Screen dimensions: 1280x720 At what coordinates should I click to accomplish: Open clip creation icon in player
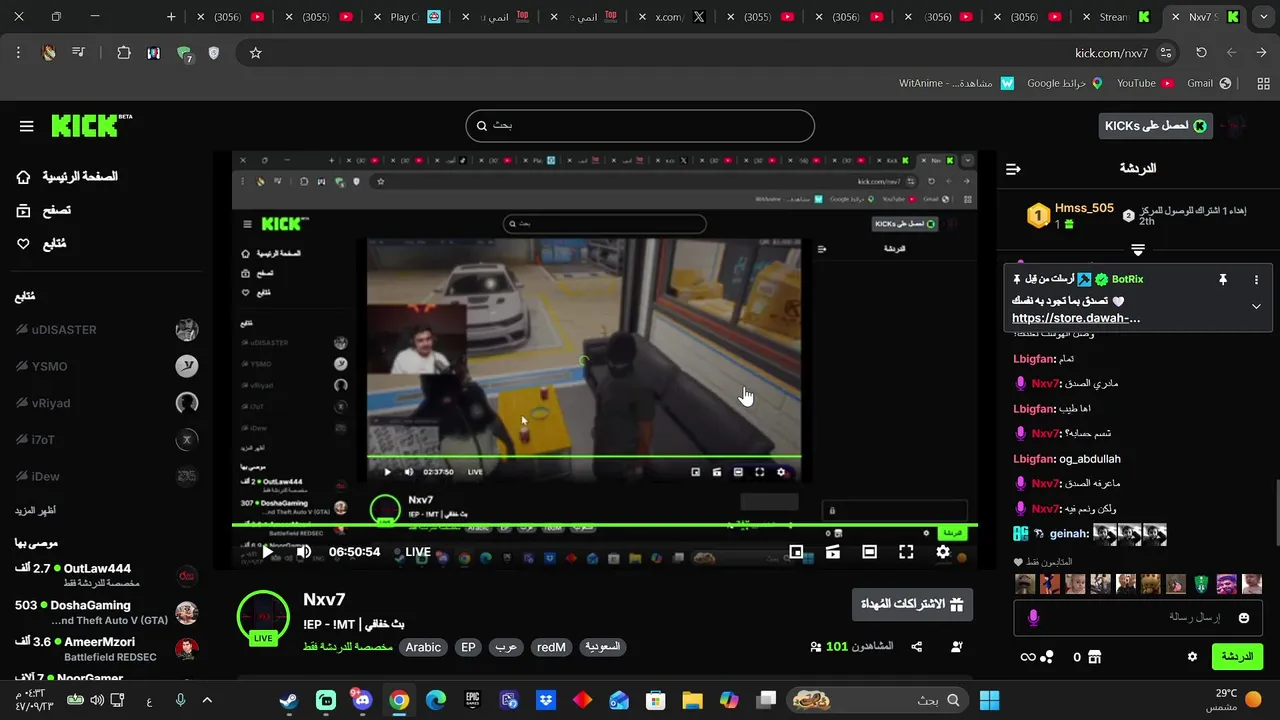833,552
